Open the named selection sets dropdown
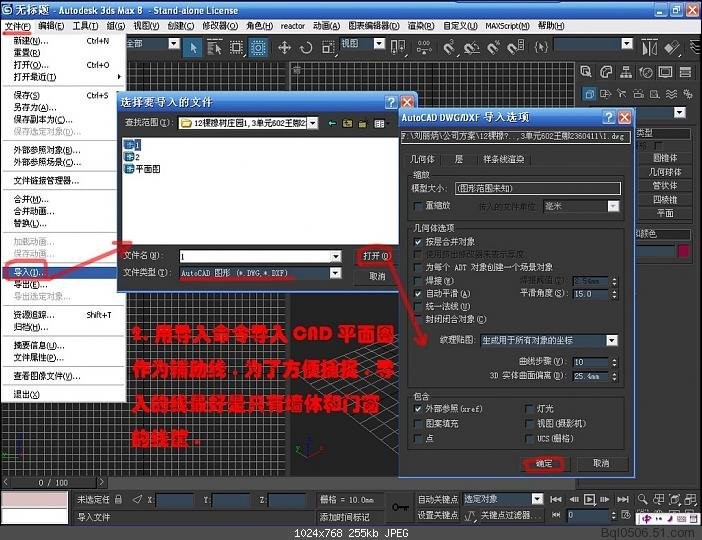This screenshot has width=702, height=540. [x=627, y=44]
